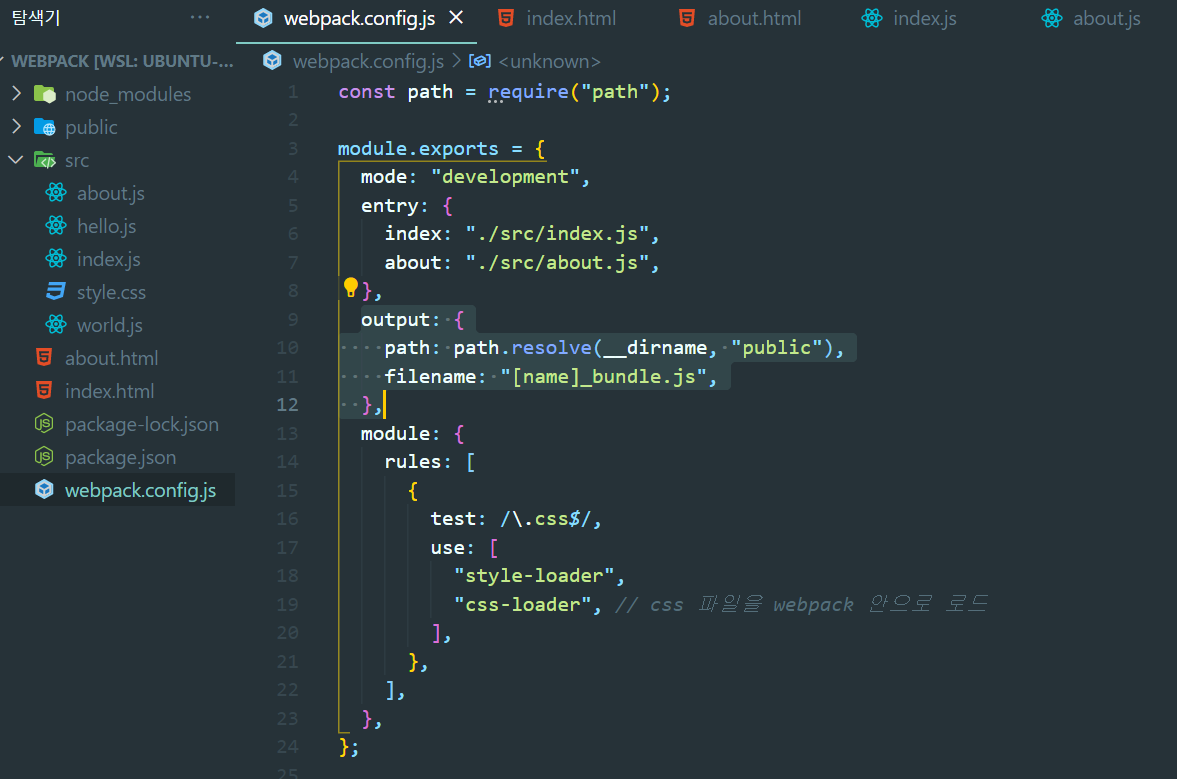Click HTML5 icon on about.html tab
The height and width of the screenshot is (779, 1177).
687,18
